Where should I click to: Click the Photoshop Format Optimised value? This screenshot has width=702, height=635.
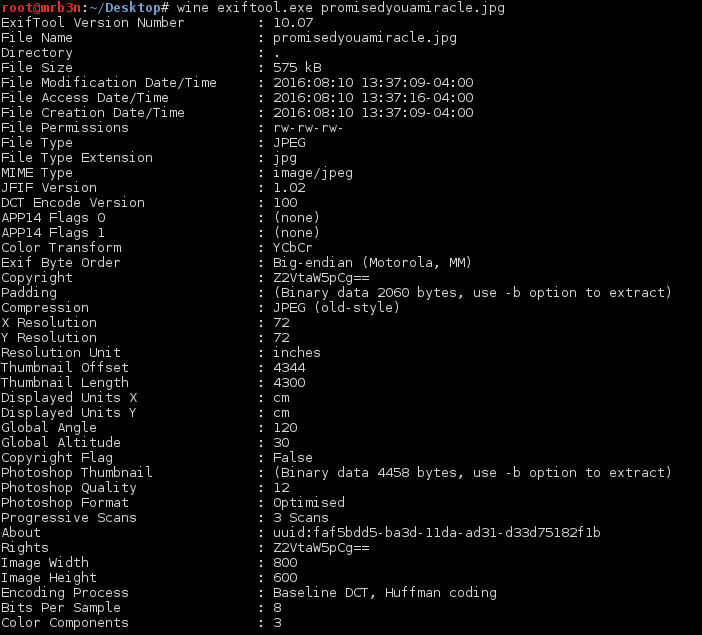click(308, 503)
